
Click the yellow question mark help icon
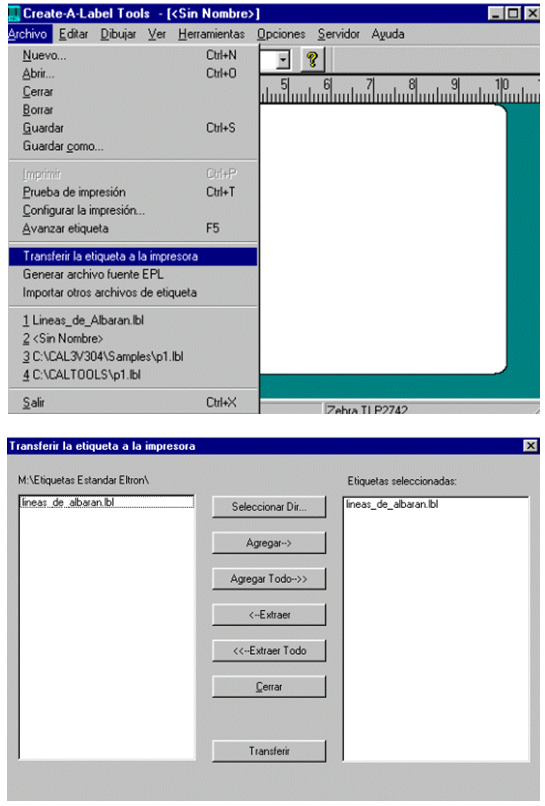coord(312,60)
